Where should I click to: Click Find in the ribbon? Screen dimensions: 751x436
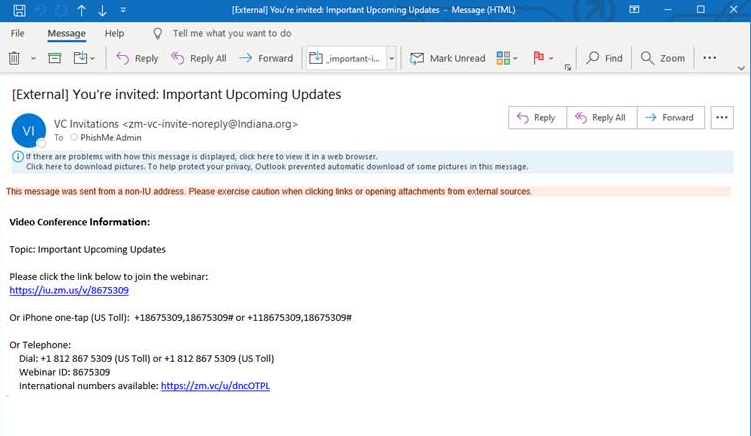(604, 58)
